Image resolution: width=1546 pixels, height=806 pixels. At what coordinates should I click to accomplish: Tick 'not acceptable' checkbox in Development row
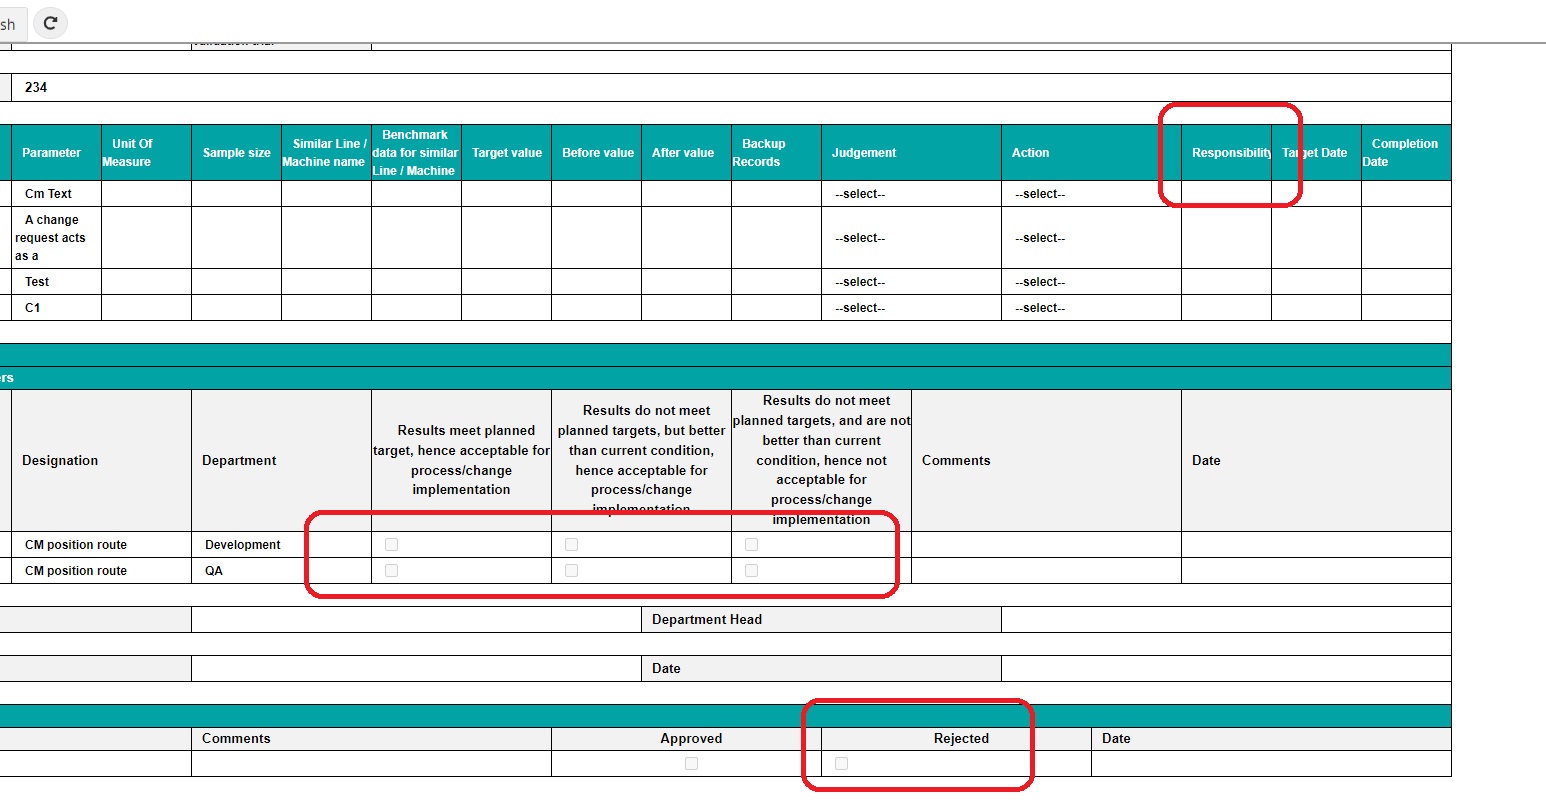[x=751, y=545]
